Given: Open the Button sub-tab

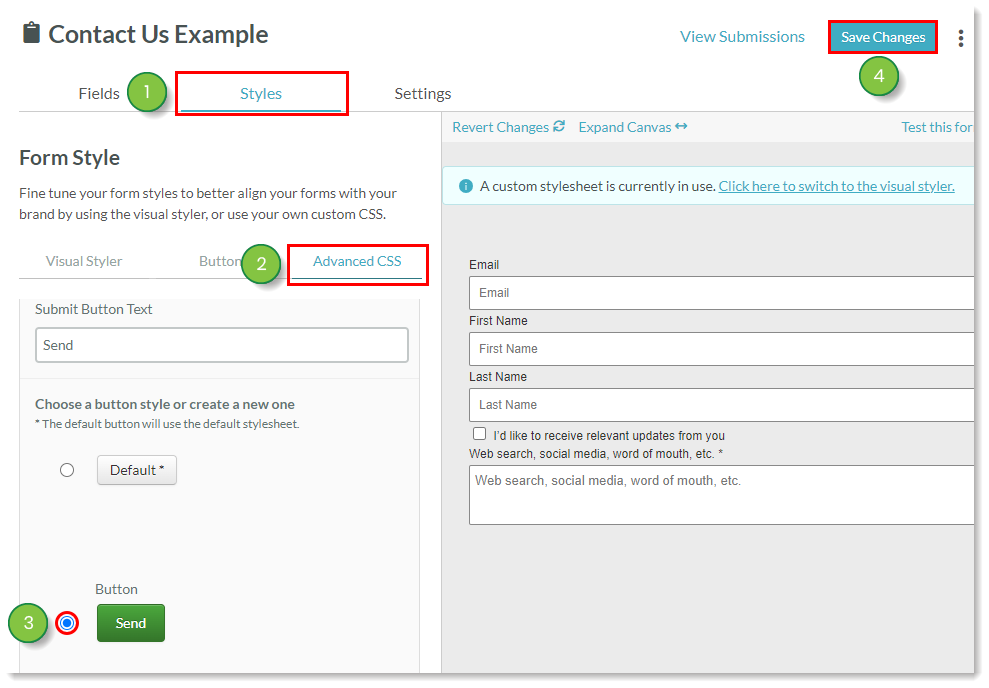Looking at the screenshot, I should (x=219, y=261).
